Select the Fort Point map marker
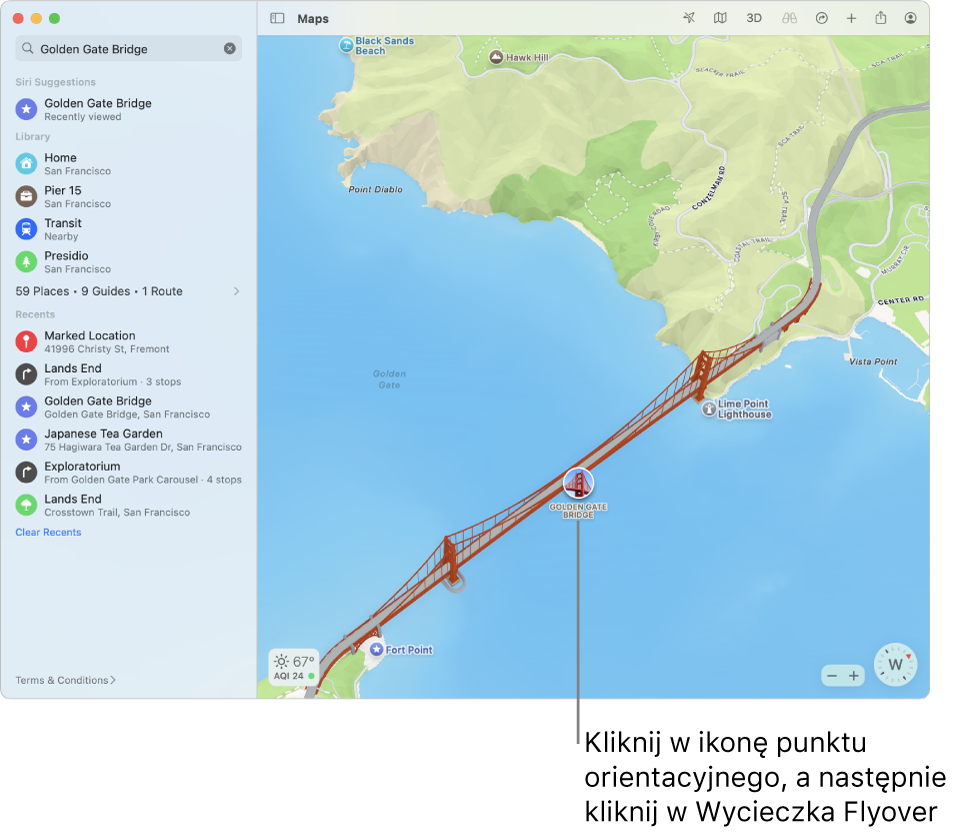Image resolution: width=960 pixels, height=833 pixels. (x=377, y=649)
